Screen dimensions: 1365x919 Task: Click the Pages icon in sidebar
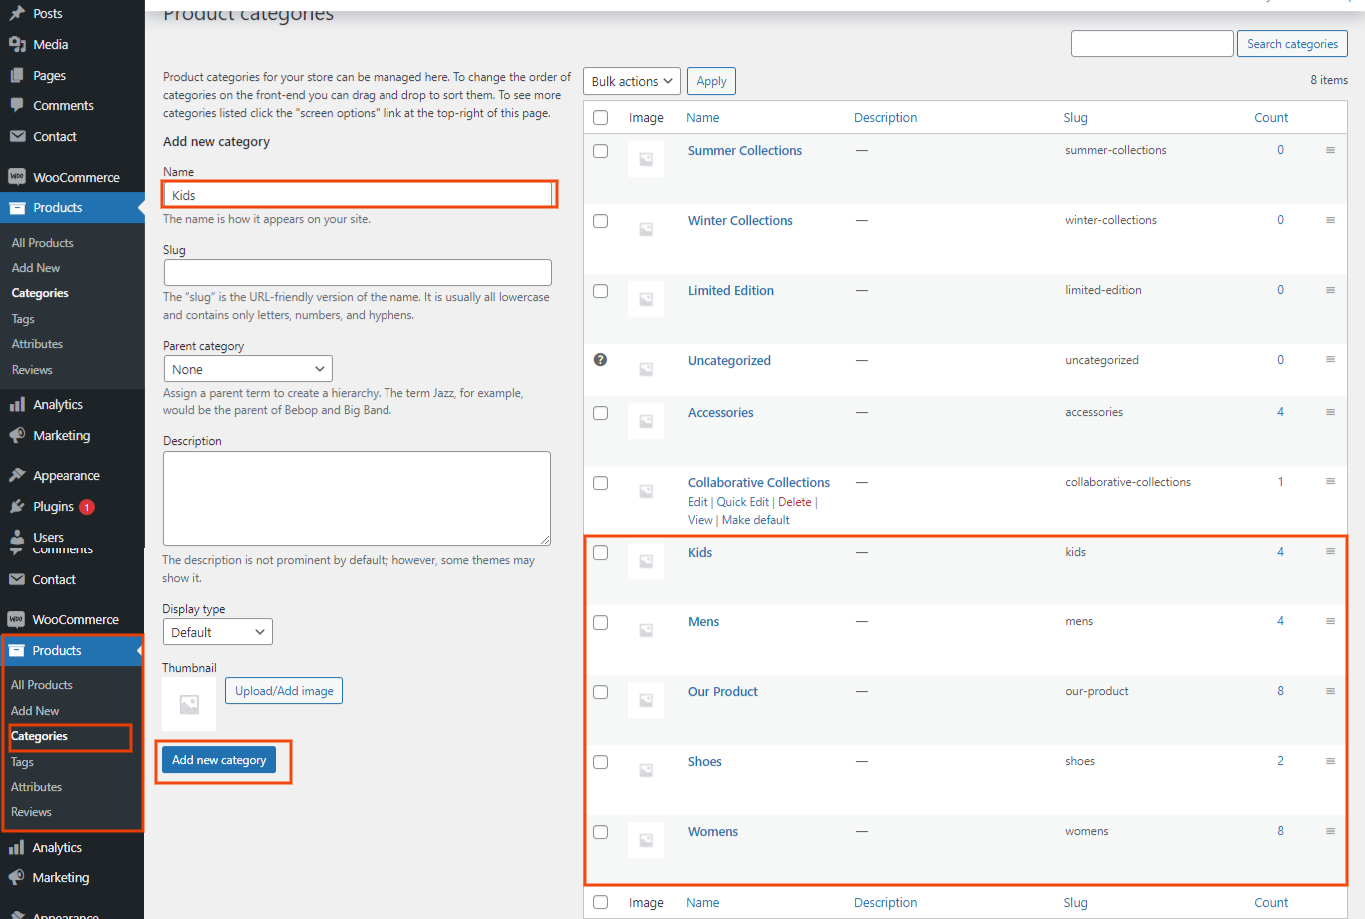[x=17, y=75]
